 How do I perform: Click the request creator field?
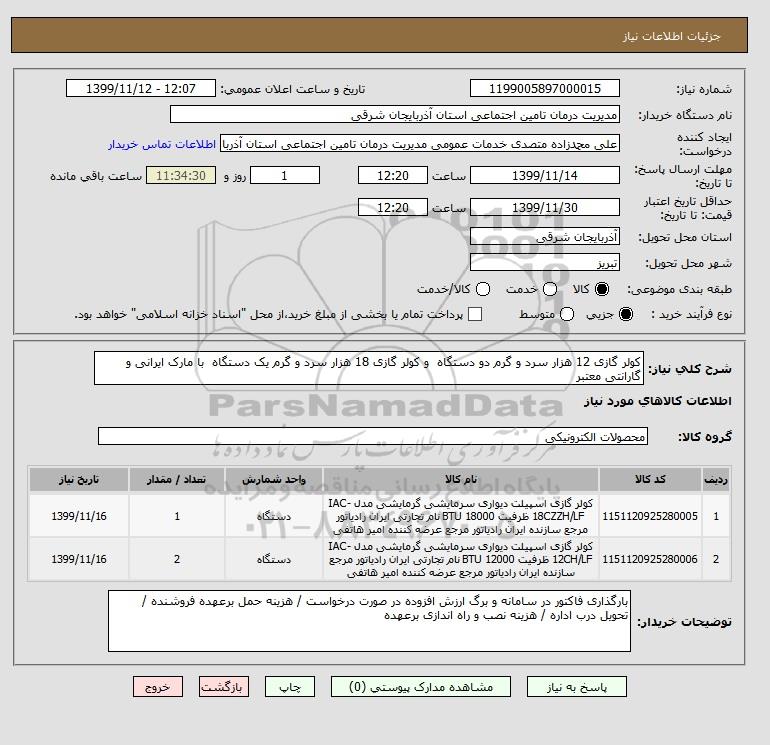420,144
